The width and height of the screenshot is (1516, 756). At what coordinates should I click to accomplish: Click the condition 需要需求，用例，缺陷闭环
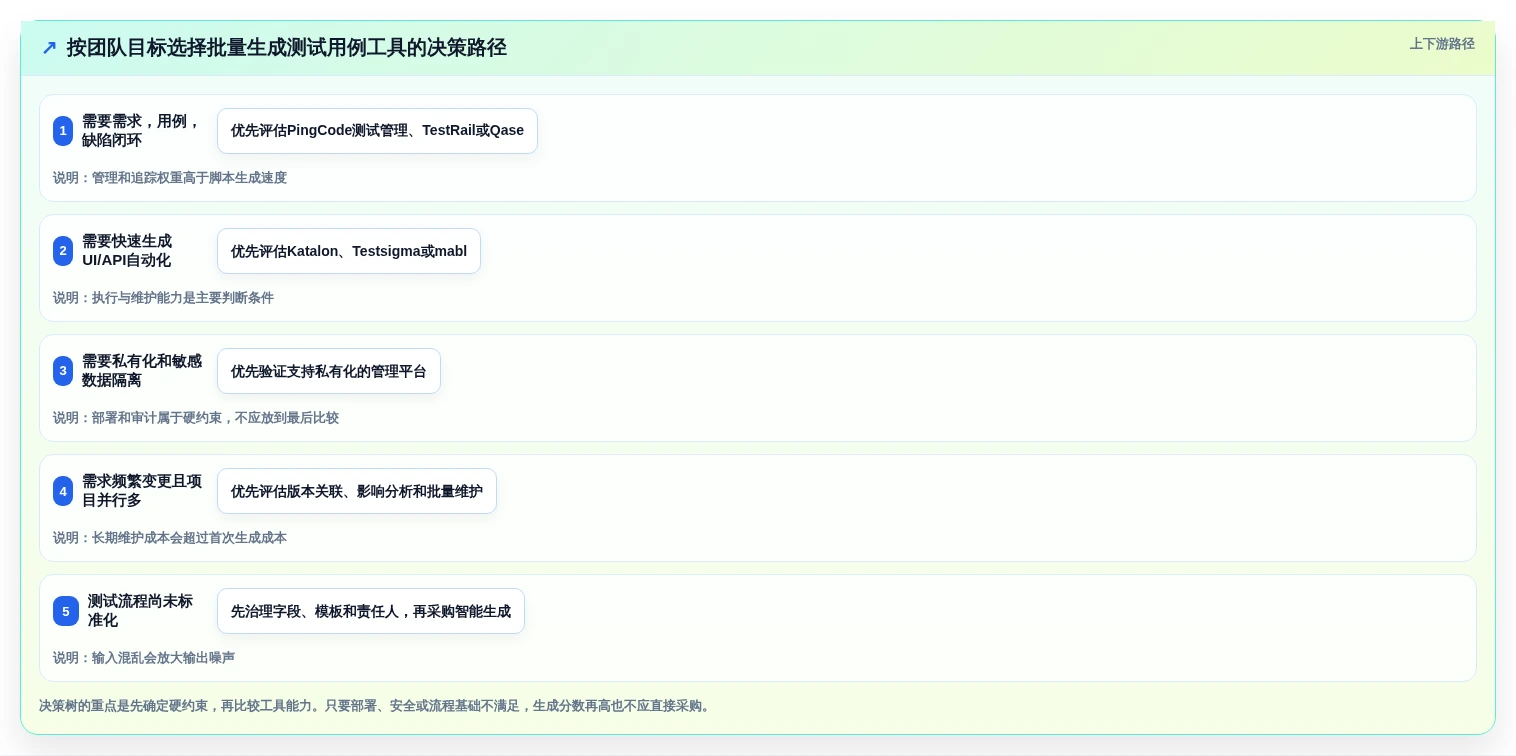pos(141,131)
